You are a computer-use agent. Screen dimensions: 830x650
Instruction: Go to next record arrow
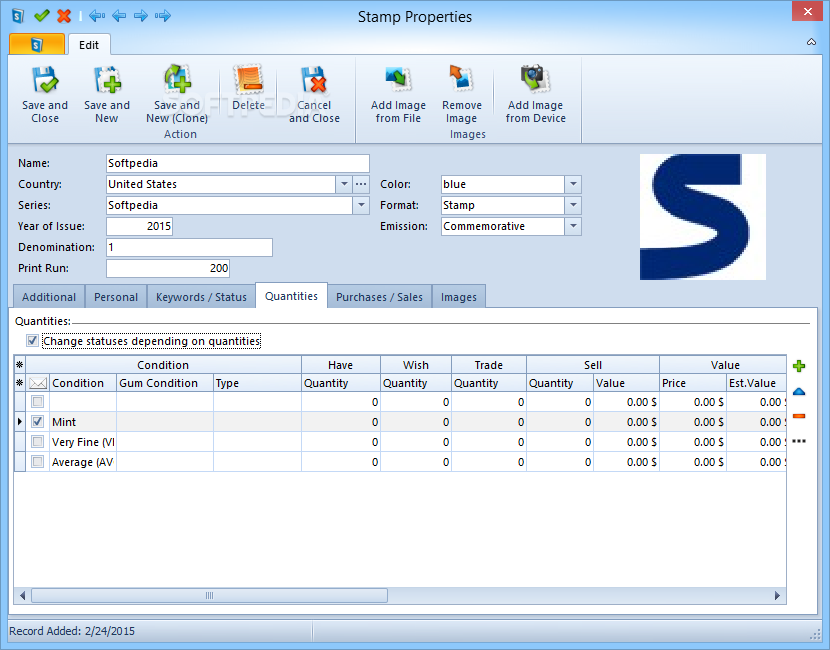tap(141, 16)
